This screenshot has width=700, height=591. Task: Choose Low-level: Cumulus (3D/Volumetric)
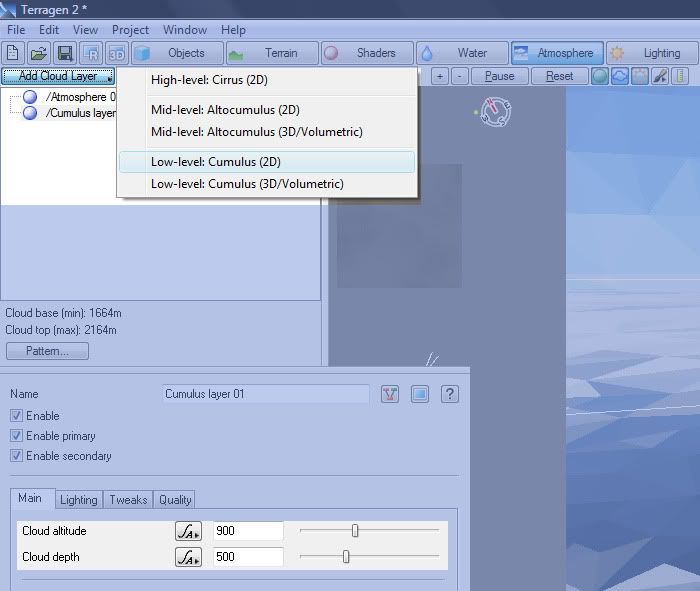(x=247, y=184)
